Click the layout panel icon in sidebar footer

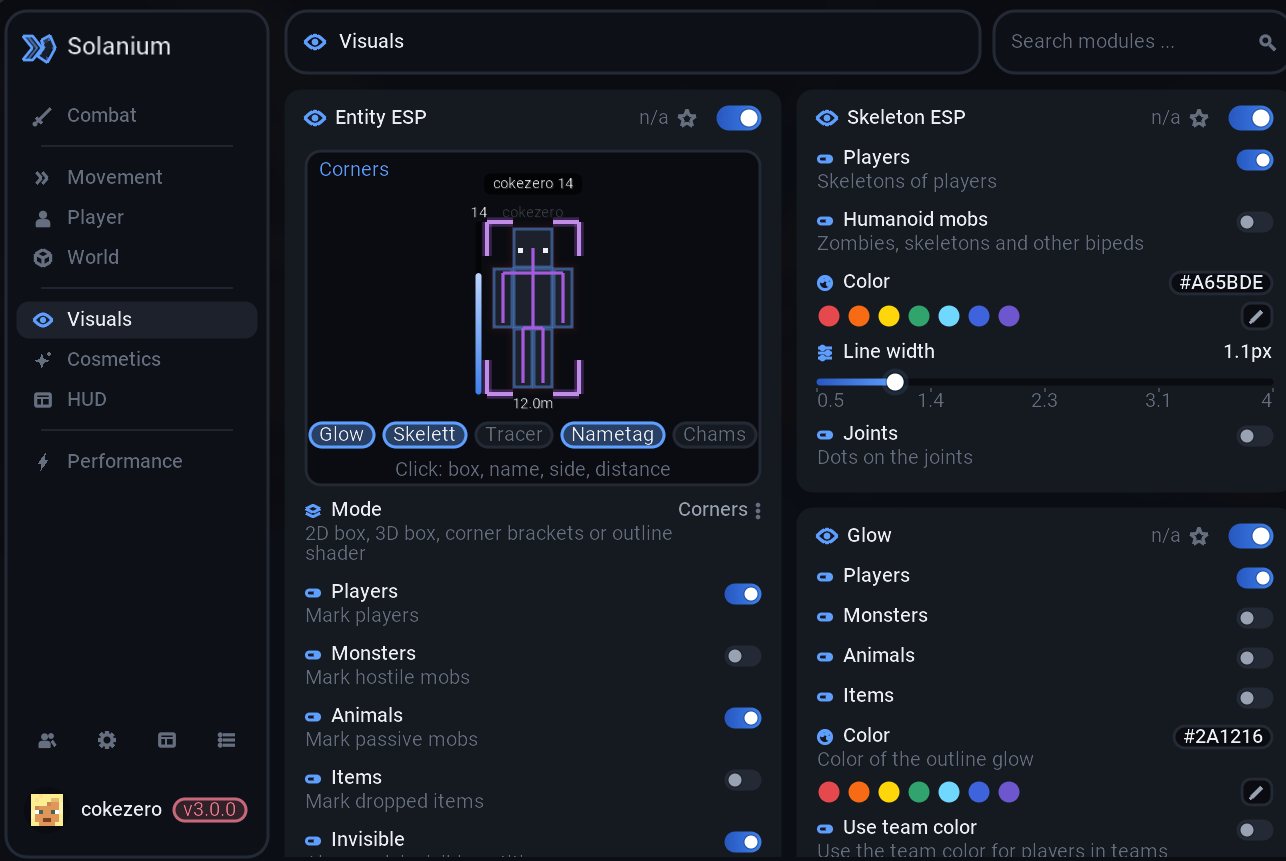click(x=167, y=740)
